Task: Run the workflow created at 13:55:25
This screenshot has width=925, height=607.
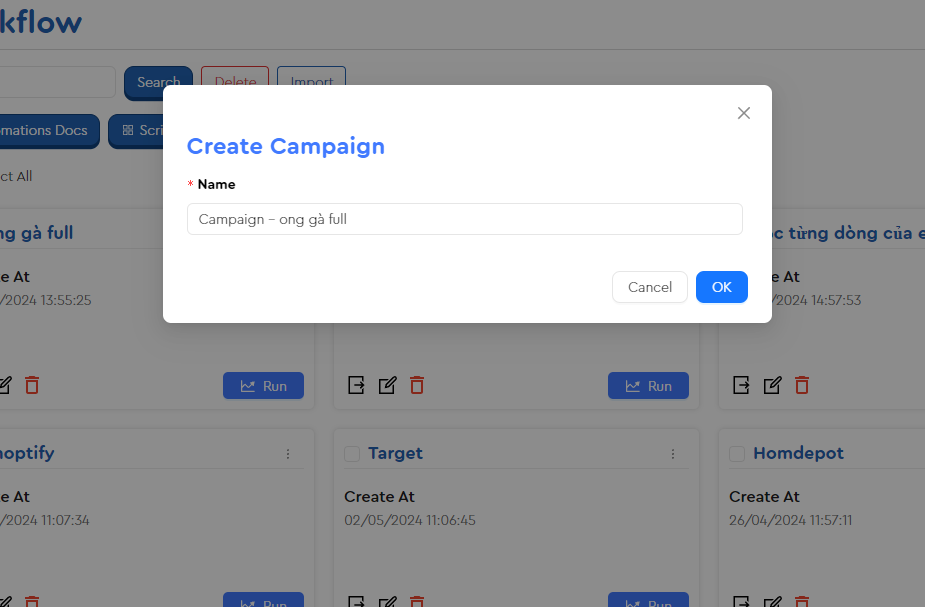Action: pyautogui.click(x=263, y=386)
